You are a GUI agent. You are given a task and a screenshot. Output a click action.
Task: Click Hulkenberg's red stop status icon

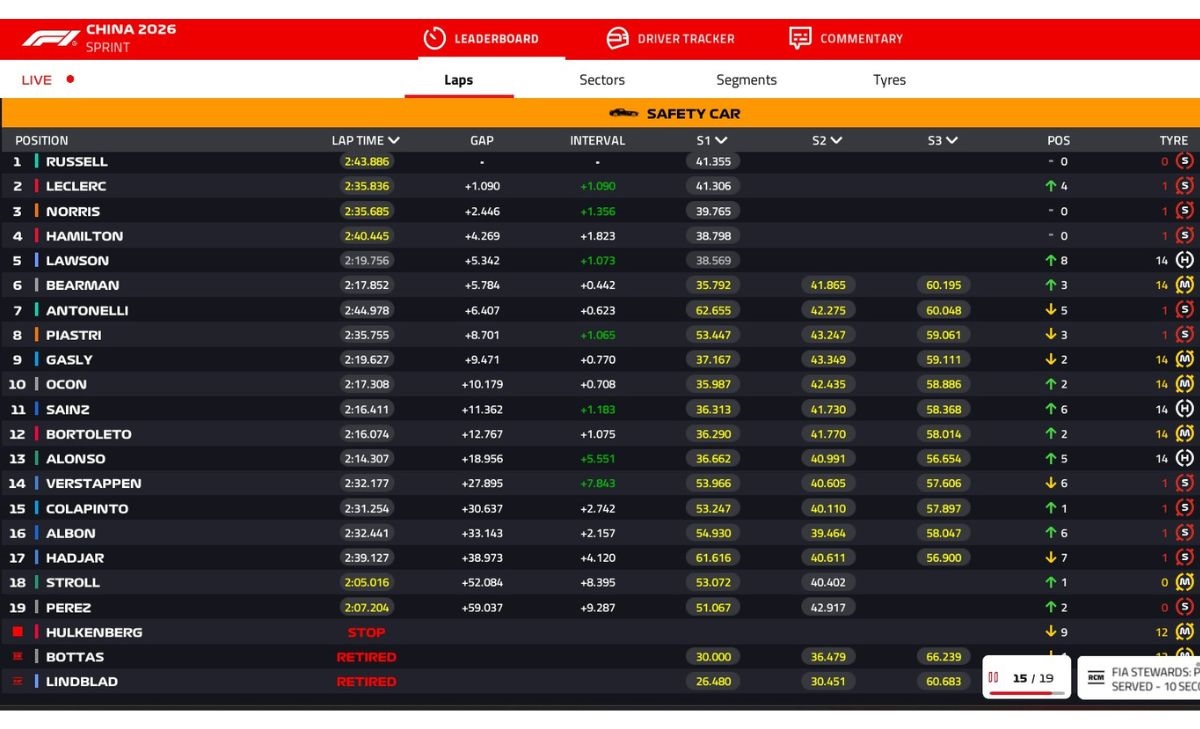tap(17, 632)
